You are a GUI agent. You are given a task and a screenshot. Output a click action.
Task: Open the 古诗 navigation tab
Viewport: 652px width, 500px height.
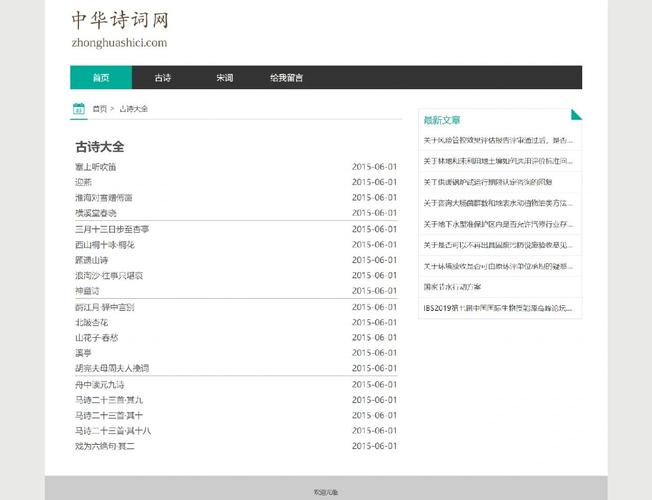click(163, 77)
